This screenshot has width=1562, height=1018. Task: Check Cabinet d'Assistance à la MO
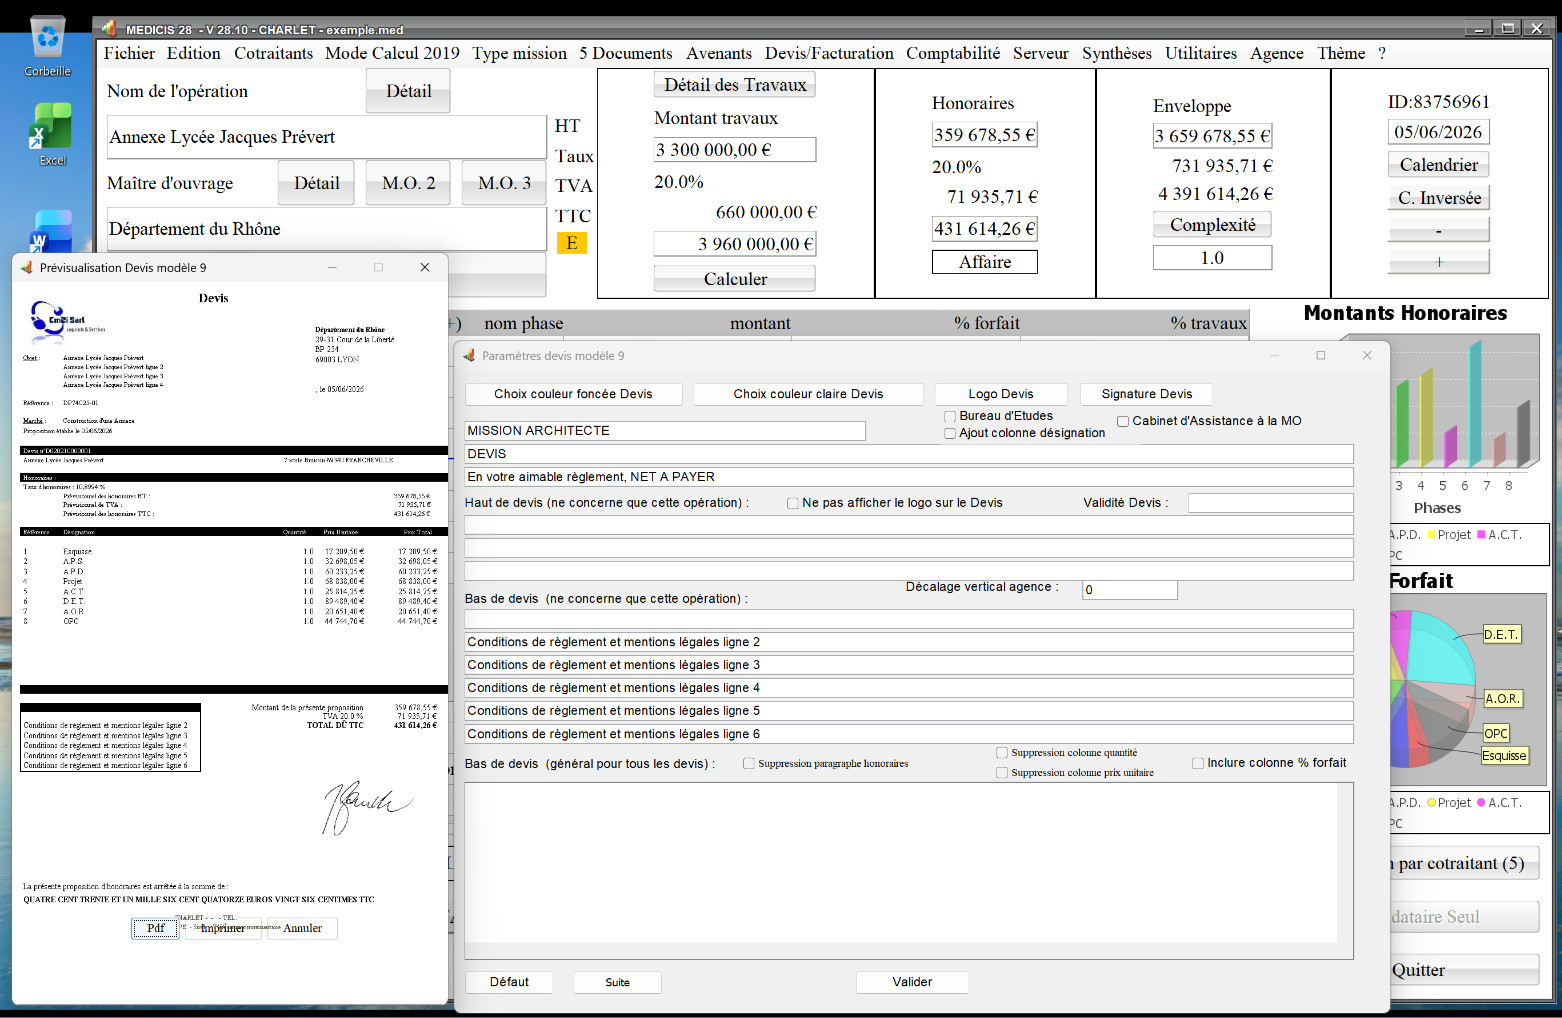1123,421
